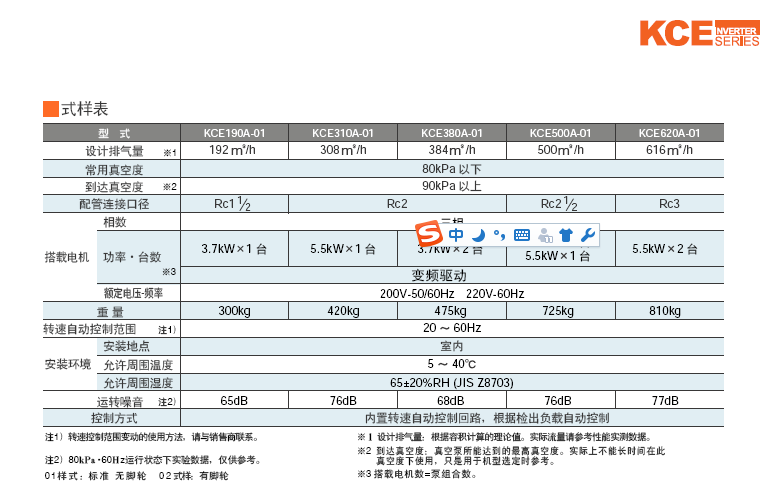The height and width of the screenshot is (491, 766).
Task: Open the soft keyboard icon
Action: click(521, 236)
